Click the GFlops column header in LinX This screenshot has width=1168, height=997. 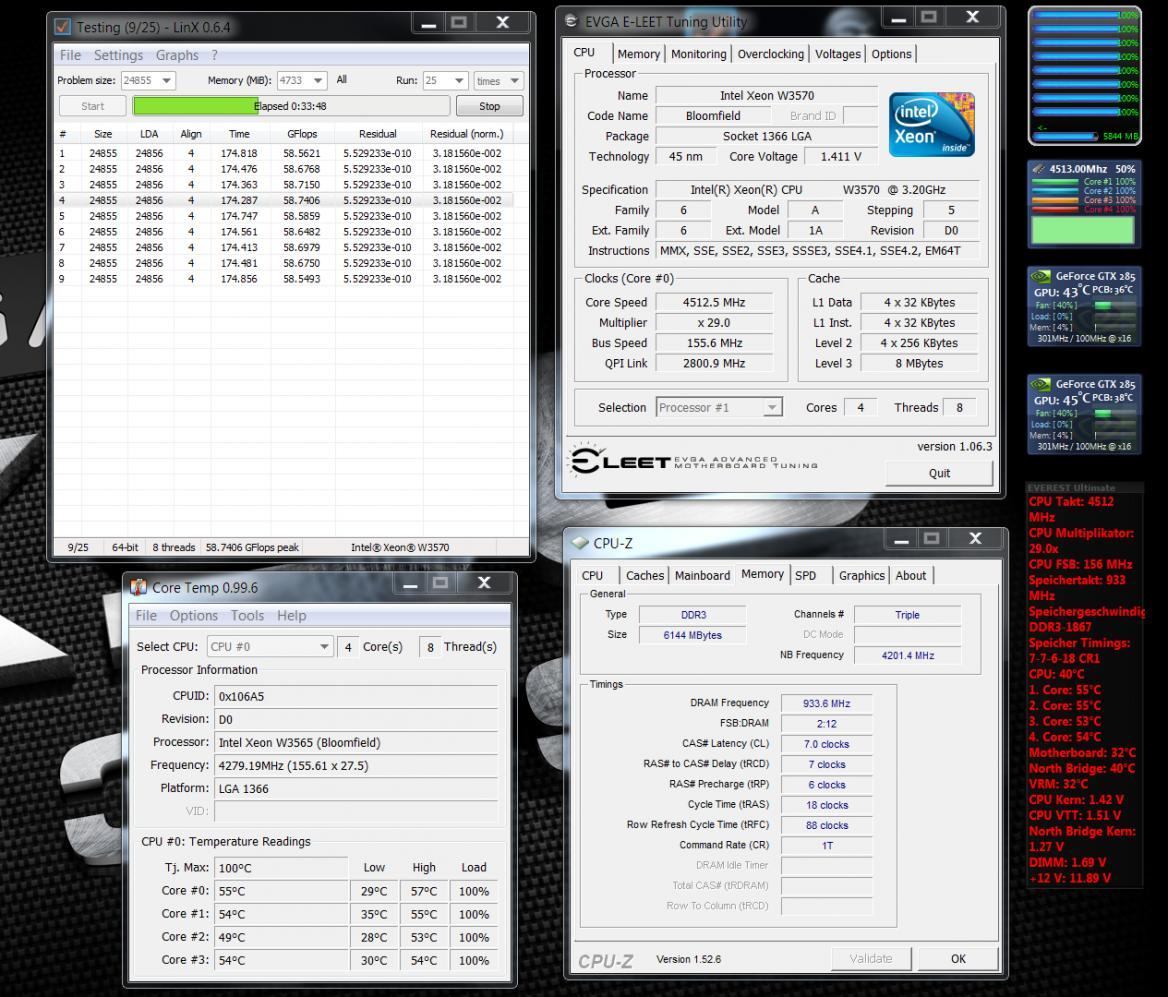[302, 134]
